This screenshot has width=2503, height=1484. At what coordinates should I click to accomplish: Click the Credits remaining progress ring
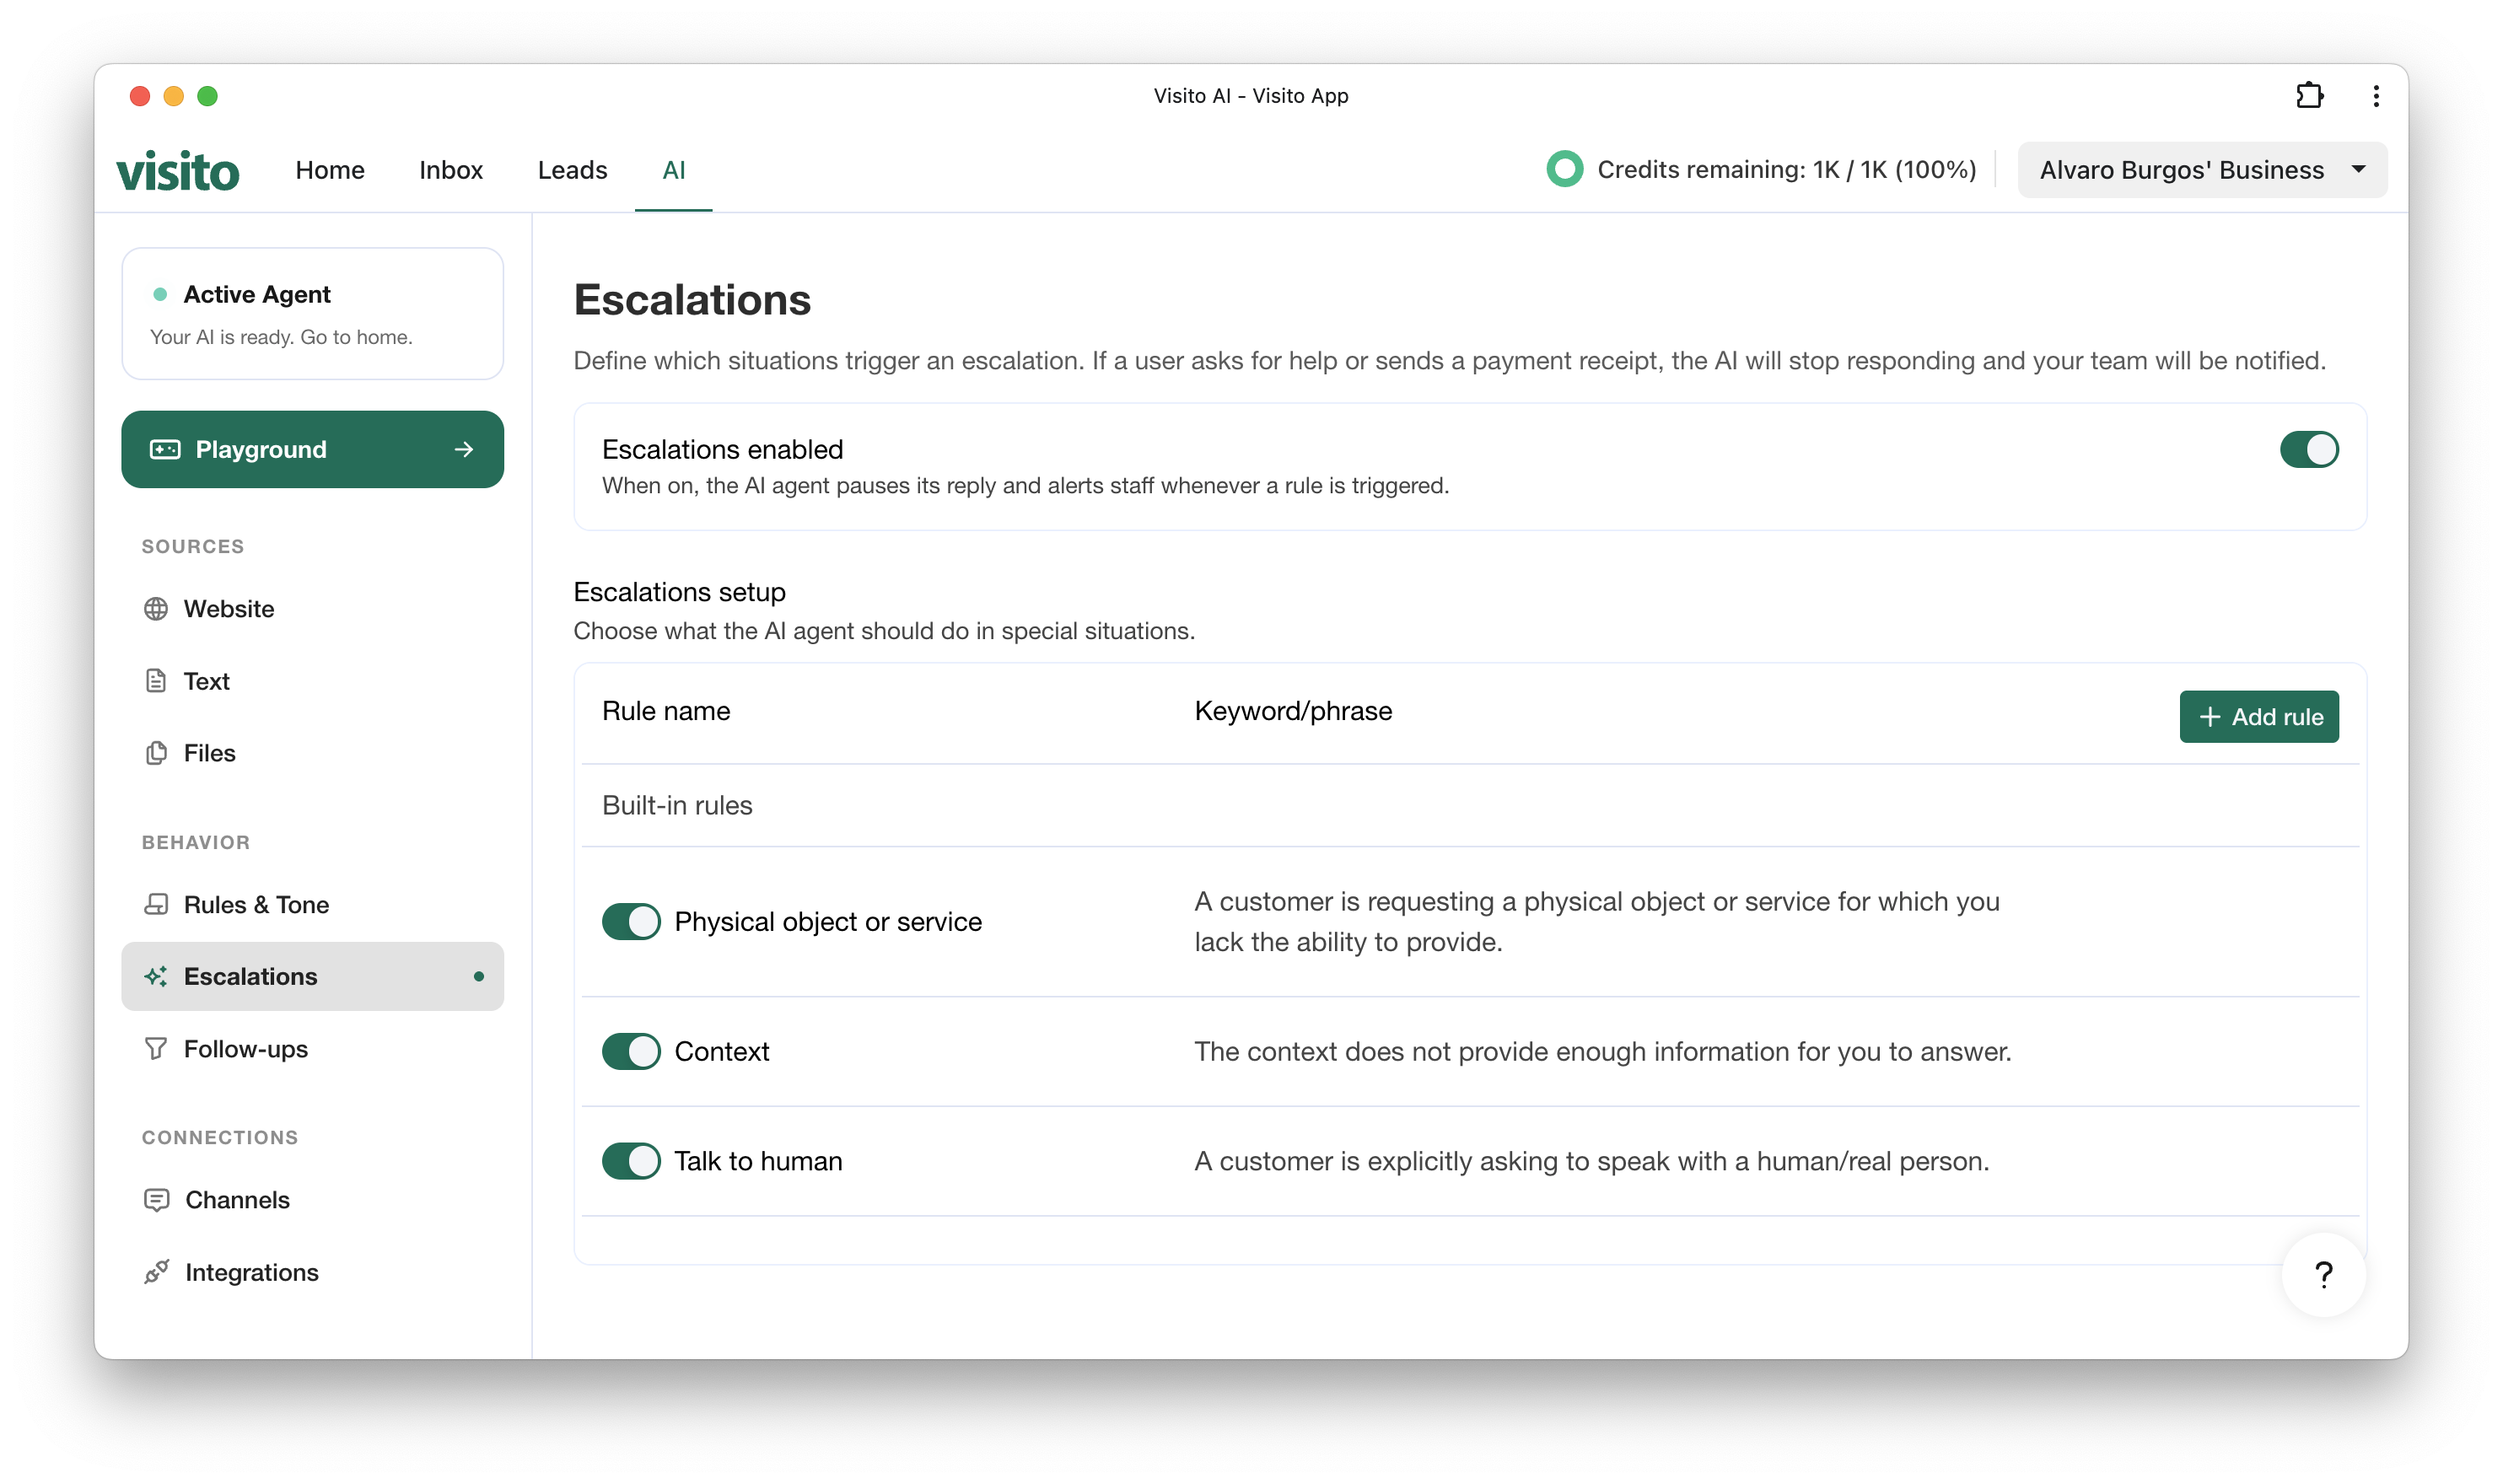[x=1564, y=169]
